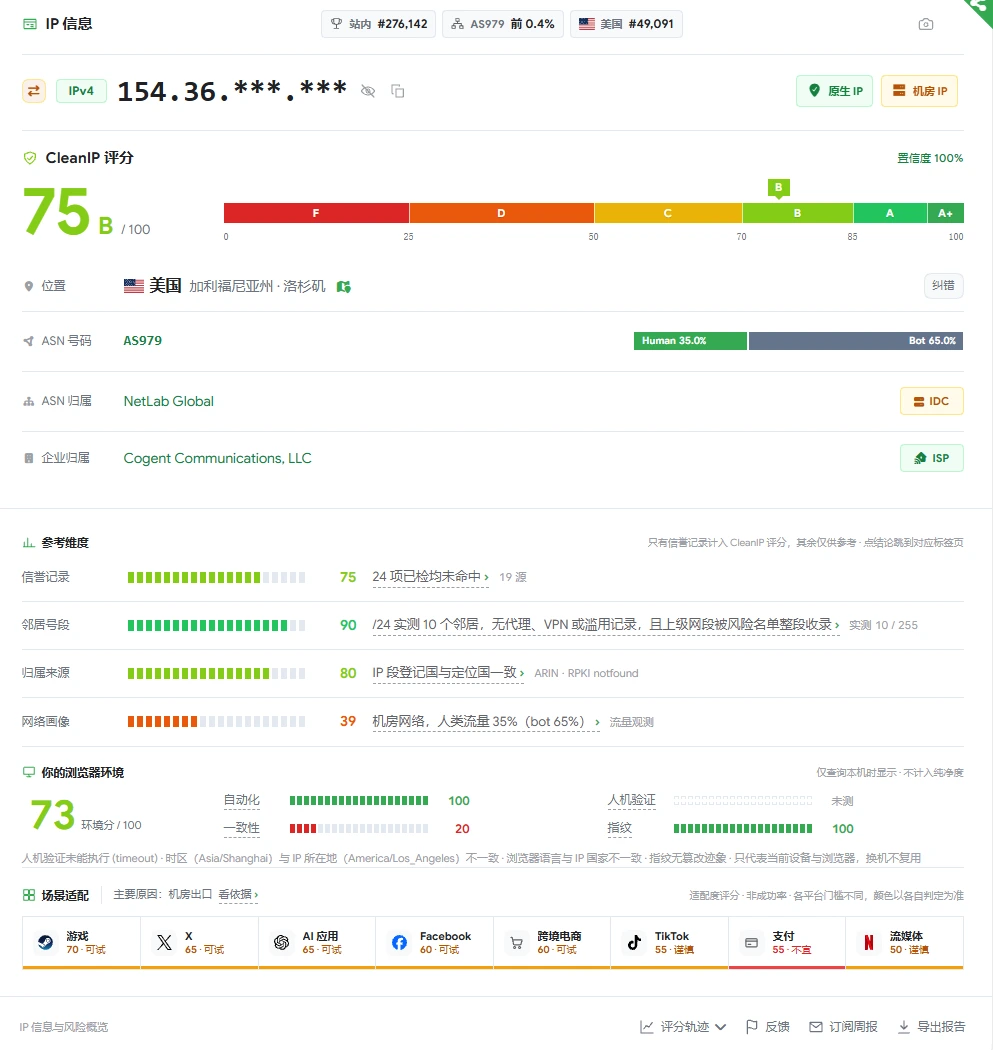Click the 一致性 label
This screenshot has width=993, height=1050.
(242, 828)
